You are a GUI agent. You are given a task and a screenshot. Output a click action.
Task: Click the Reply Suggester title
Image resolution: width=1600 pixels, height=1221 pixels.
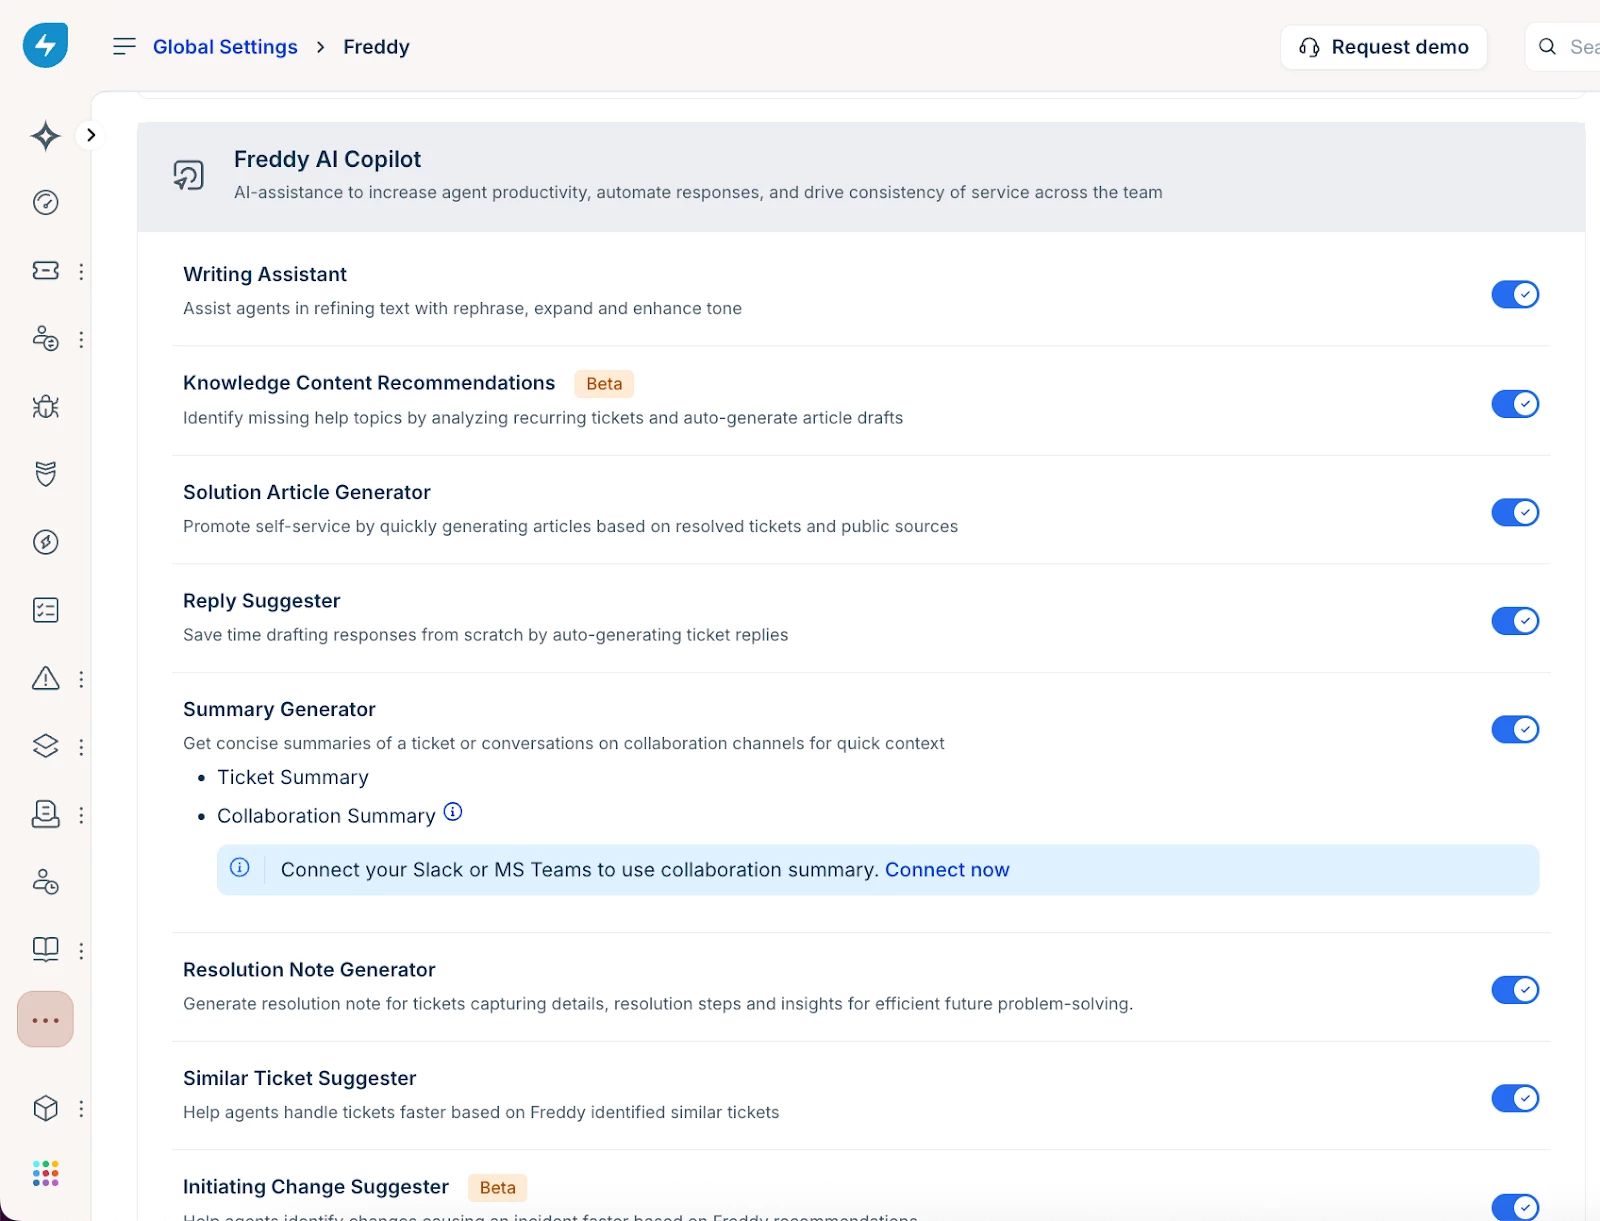pyautogui.click(x=261, y=601)
